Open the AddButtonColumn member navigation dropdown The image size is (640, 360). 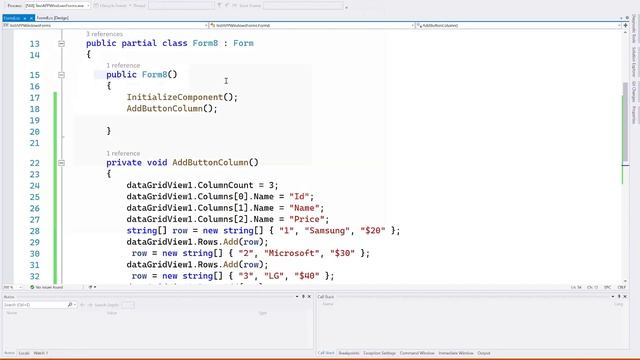518,25
